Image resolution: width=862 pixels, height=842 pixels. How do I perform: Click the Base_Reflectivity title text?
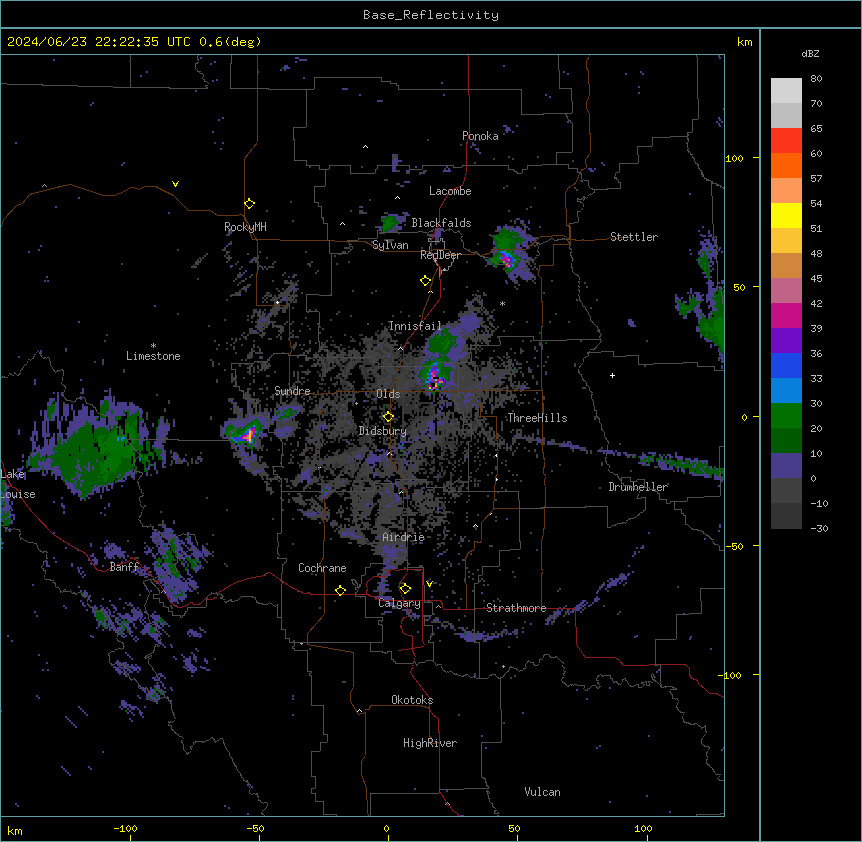coord(431,15)
